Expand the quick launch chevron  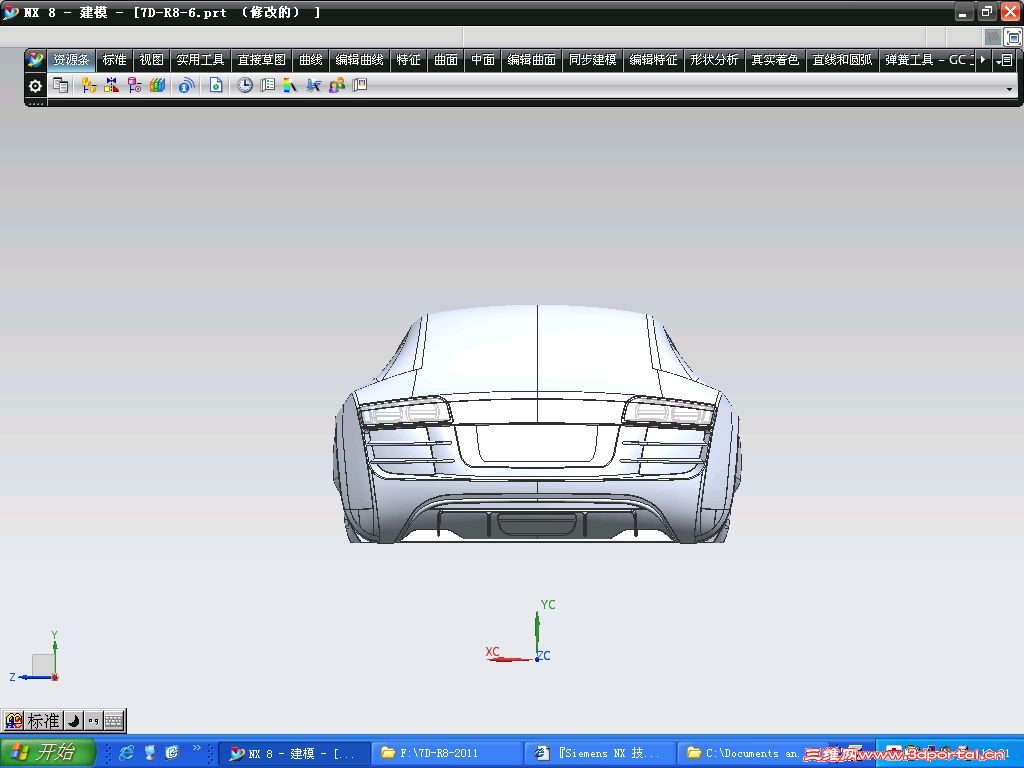coord(197,747)
